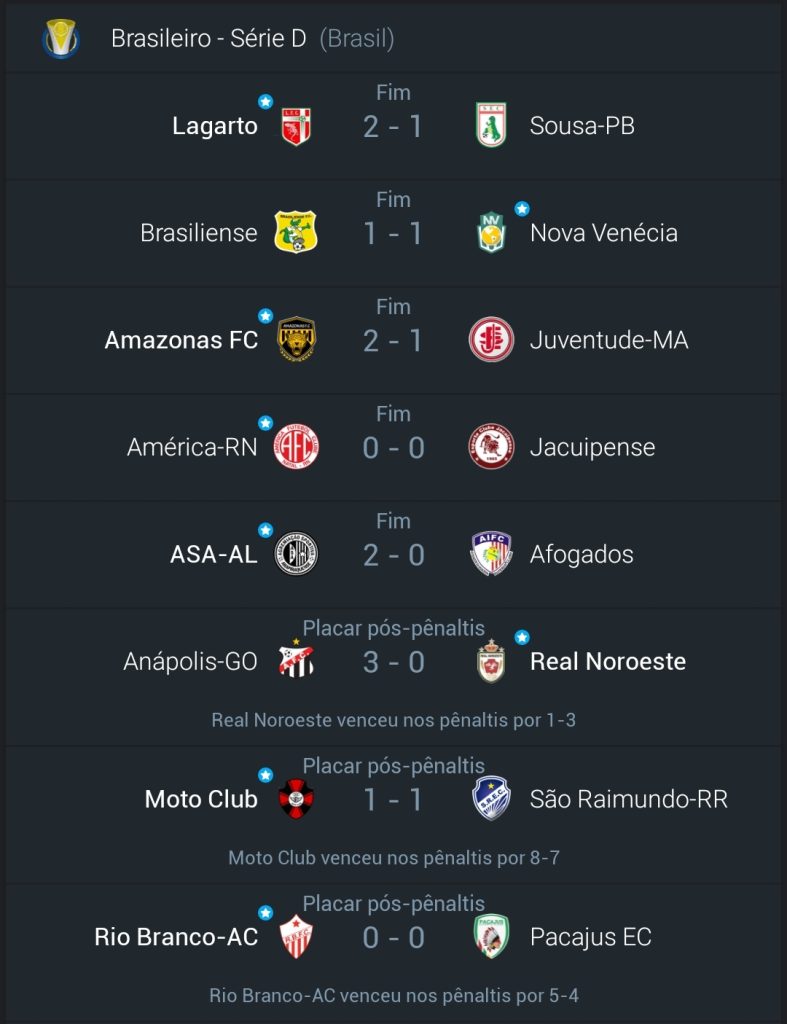The image size is (787, 1024).
Task: Open the Afogados AIFC crest
Action: pyautogui.click(x=491, y=554)
